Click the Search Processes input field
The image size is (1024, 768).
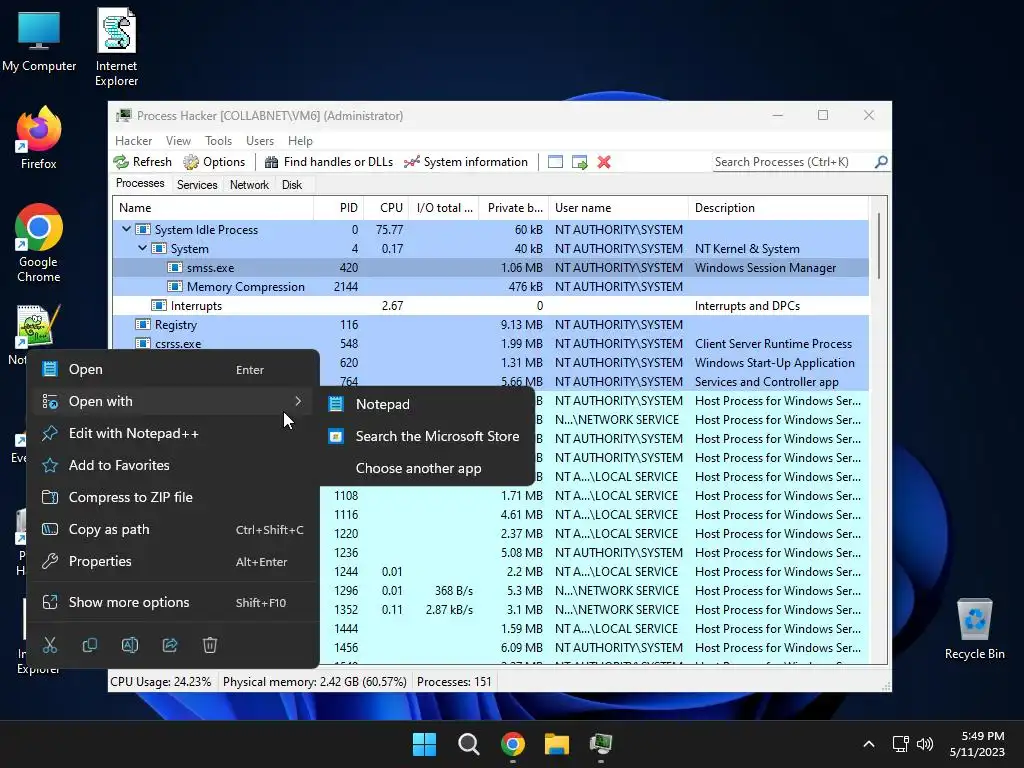click(793, 161)
